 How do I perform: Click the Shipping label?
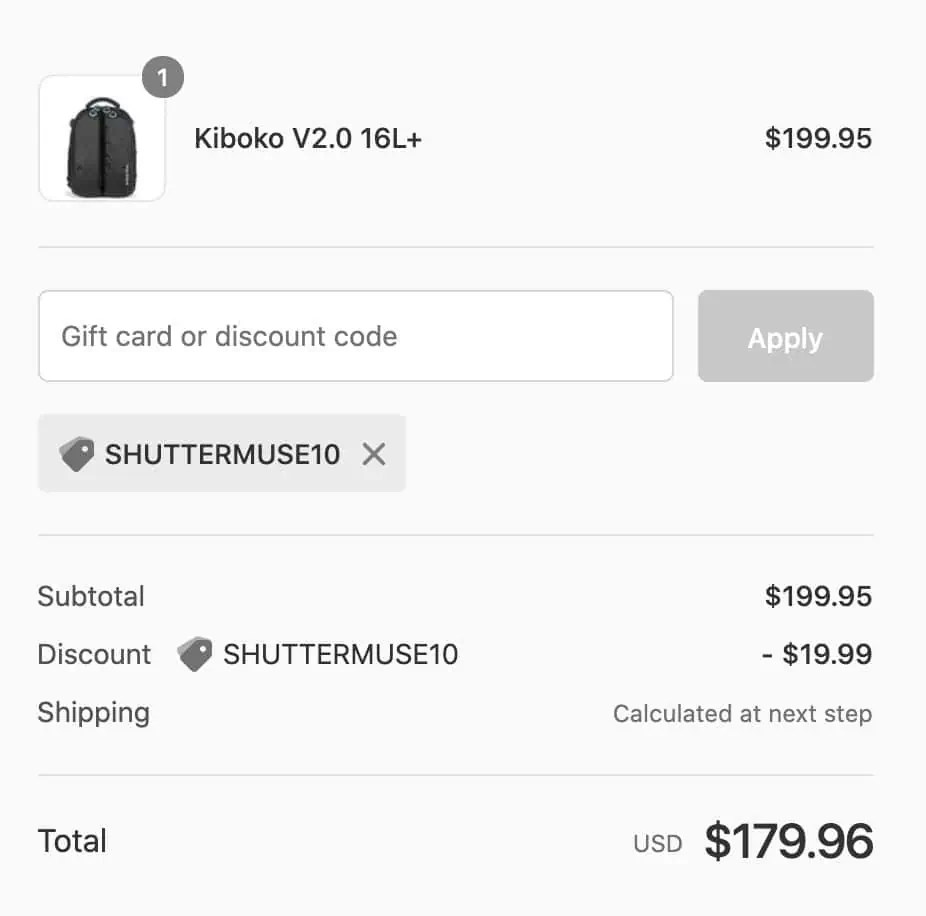[x=93, y=712]
